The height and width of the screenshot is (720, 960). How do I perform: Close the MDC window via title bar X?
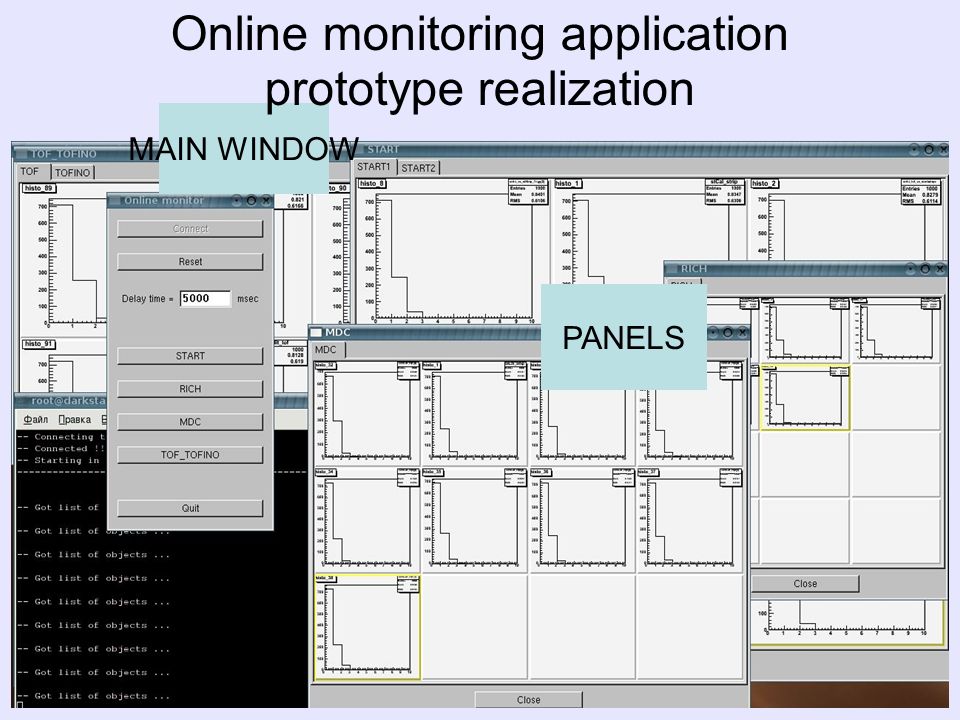click(742, 332)
